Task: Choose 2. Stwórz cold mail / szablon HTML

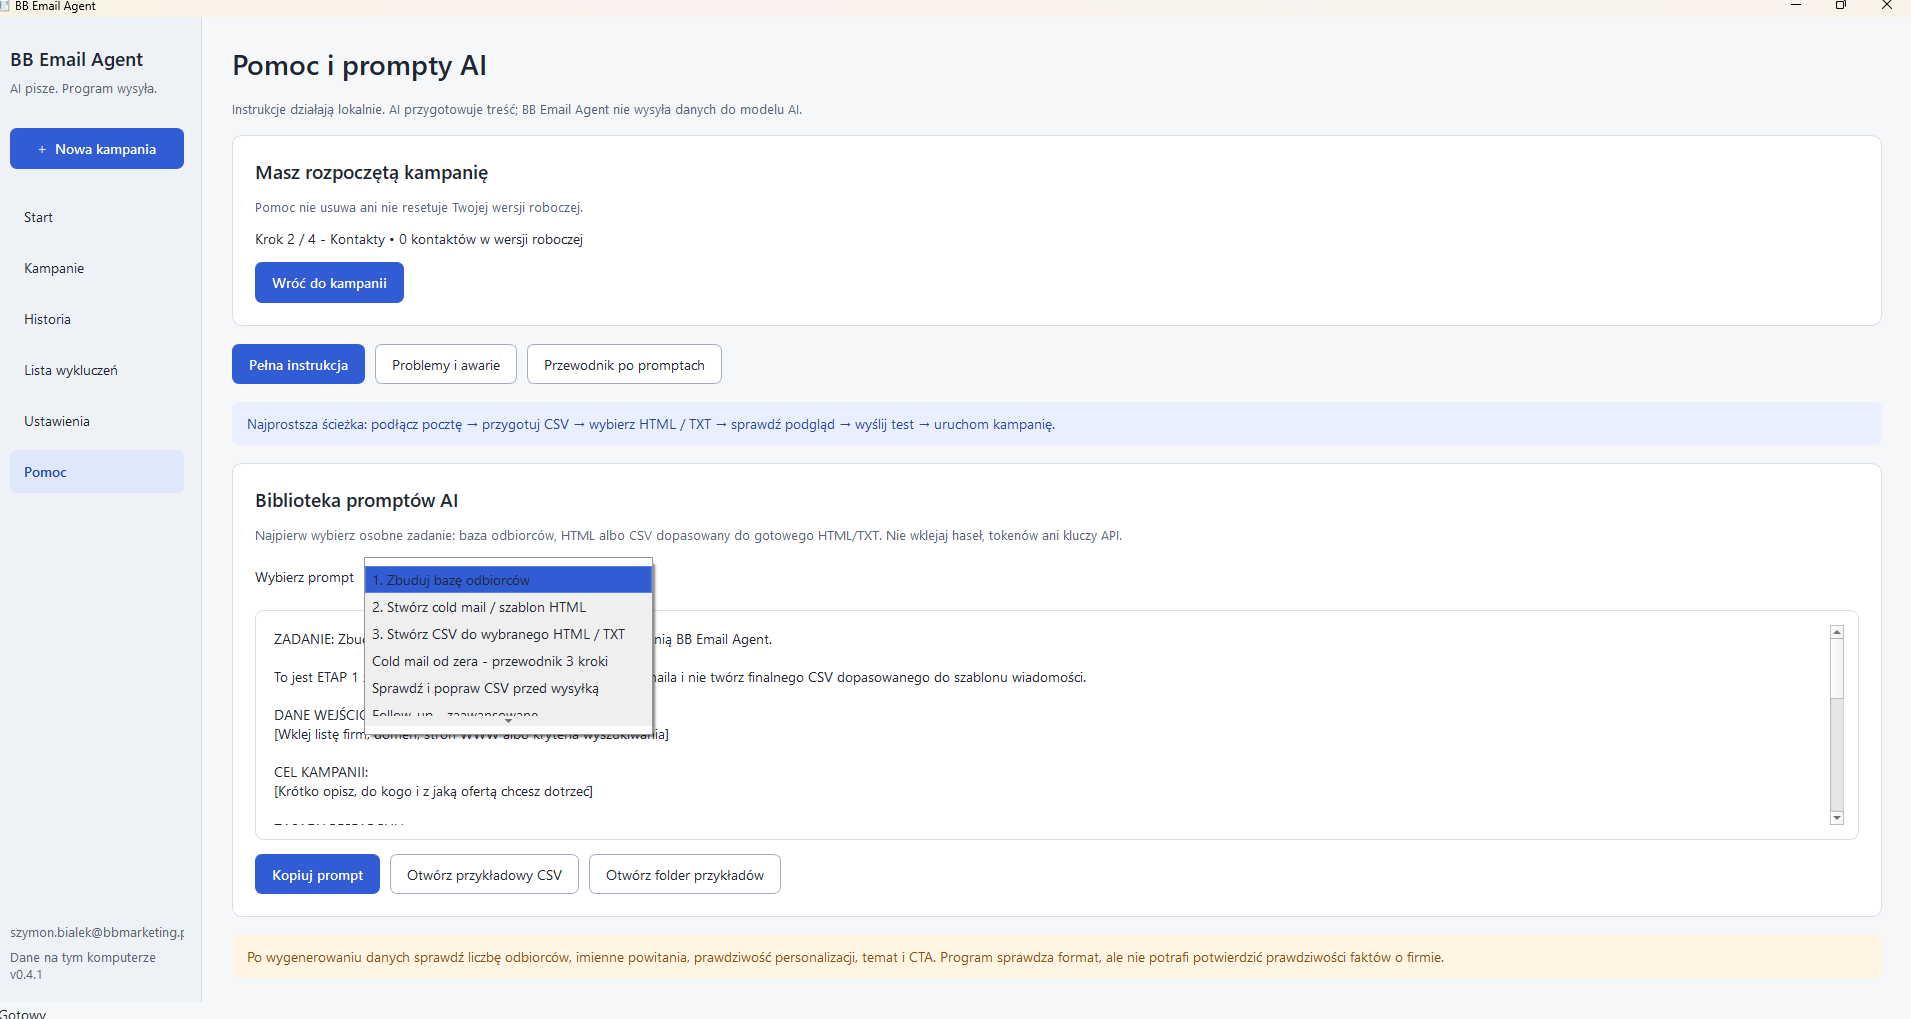Action: [x=508, y=607]
